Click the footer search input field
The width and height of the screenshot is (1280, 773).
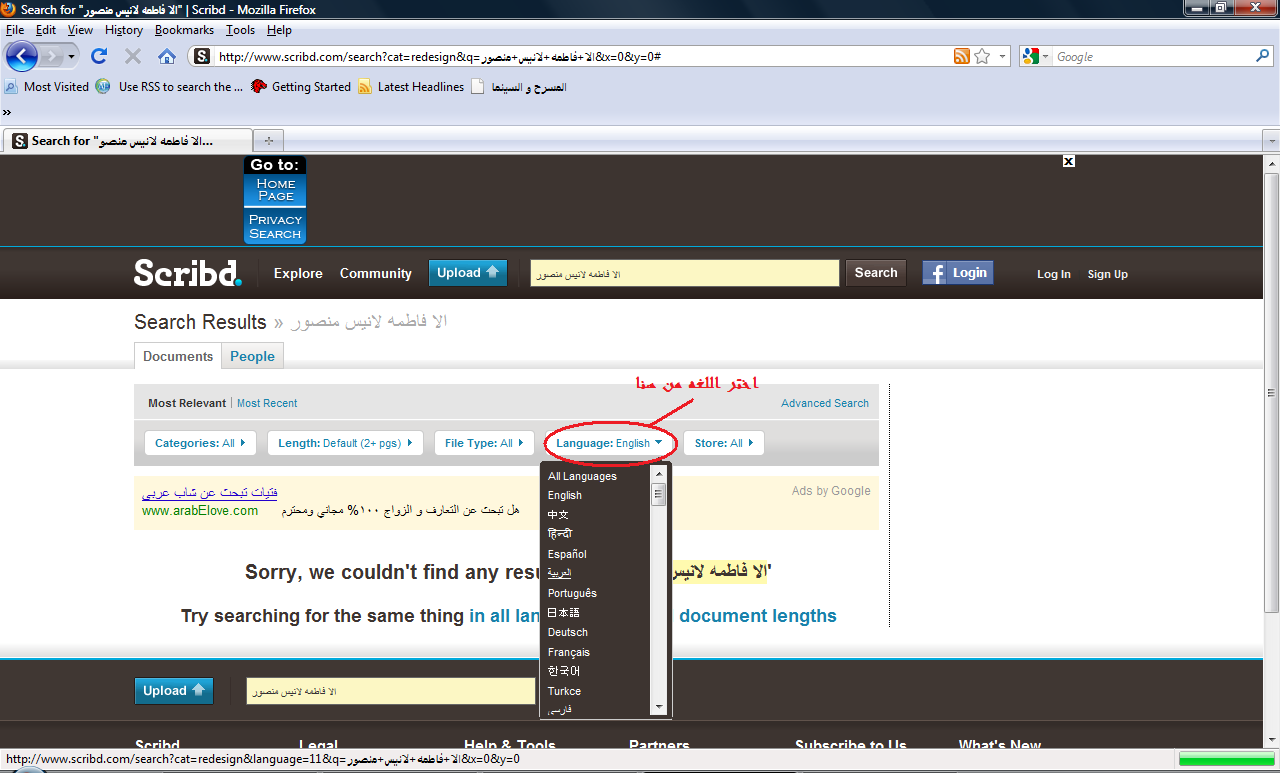pos(391,691)
